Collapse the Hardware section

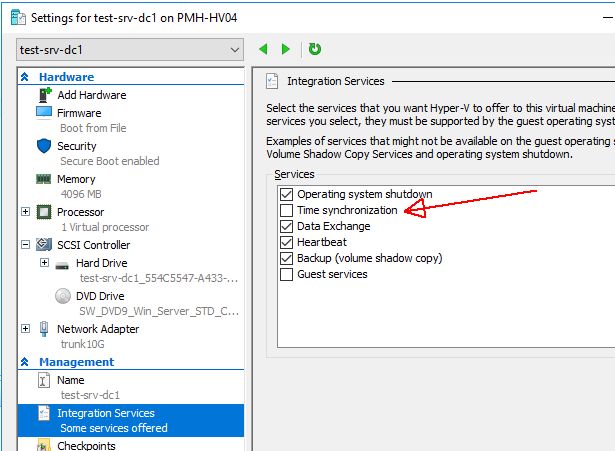coord(24,77)
